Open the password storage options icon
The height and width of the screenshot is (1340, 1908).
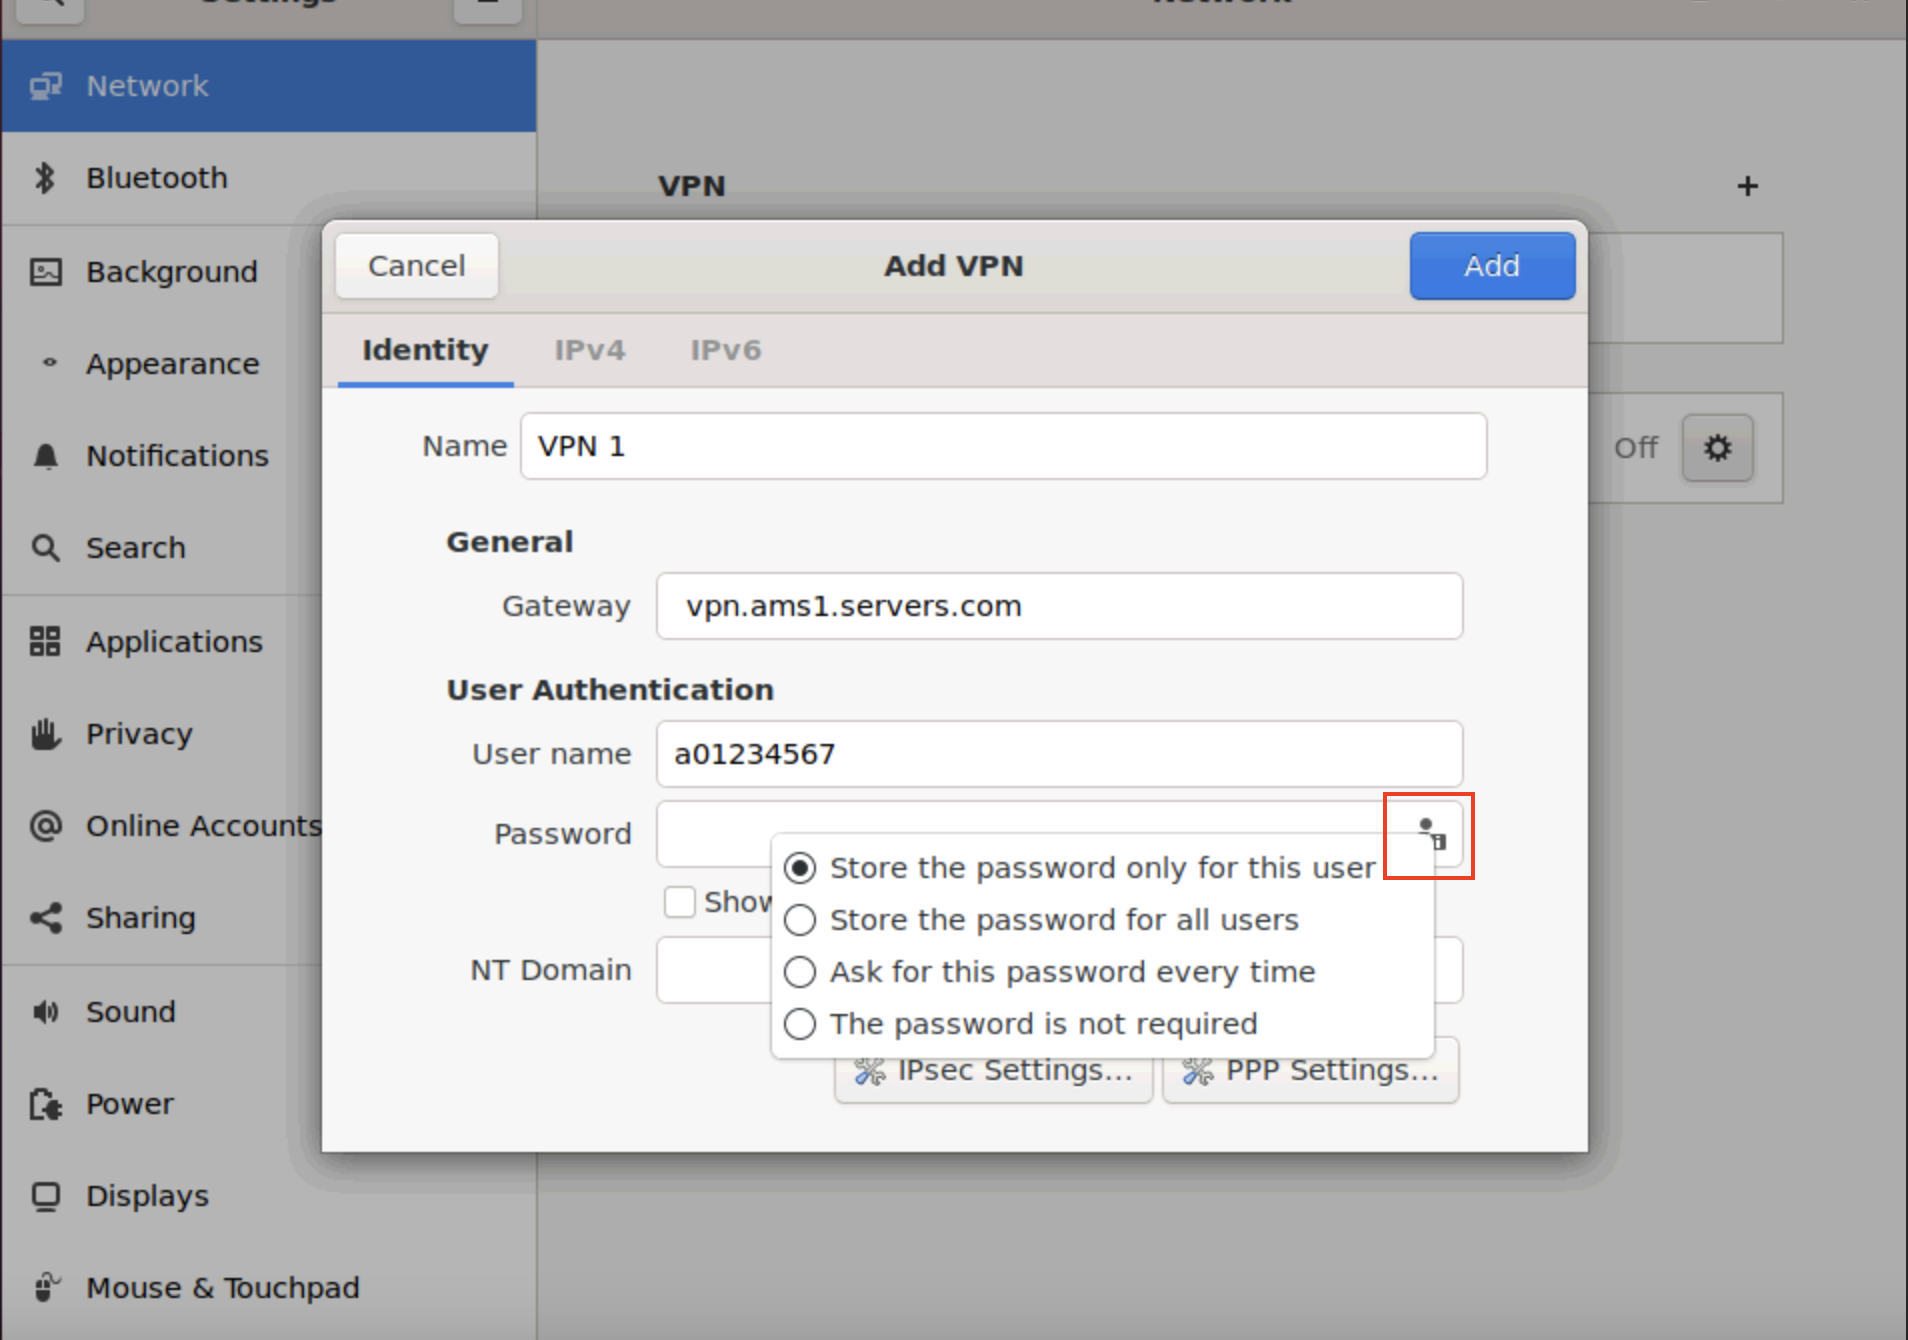click(x=1431, y=834)
